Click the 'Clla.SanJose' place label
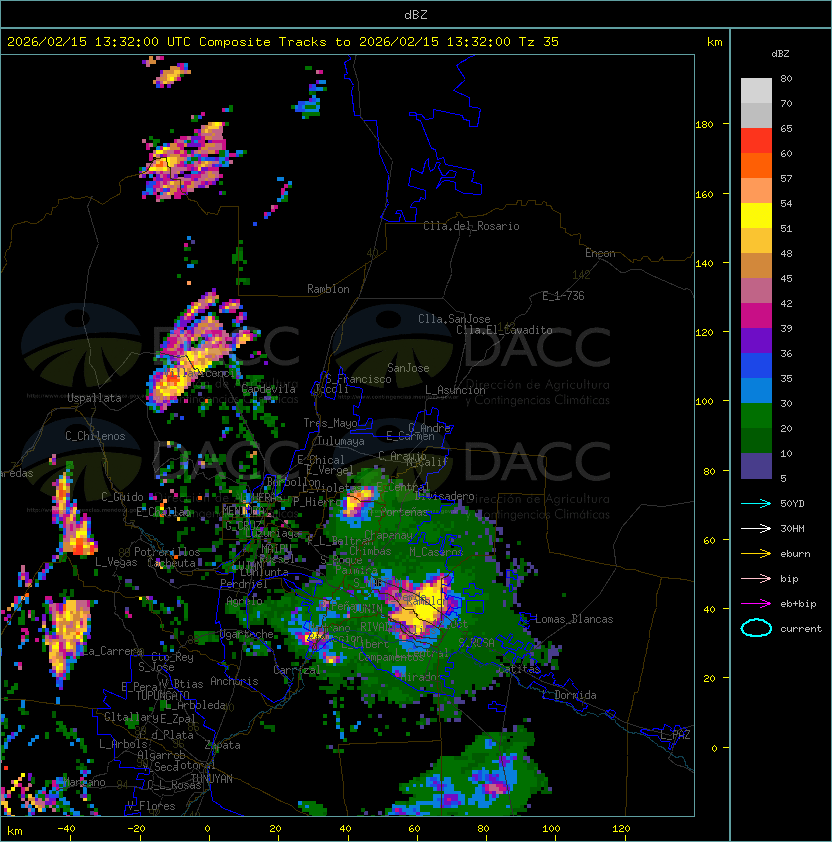Image resolution: width=832 pixels, height=842 pixels. coord(454,319)
